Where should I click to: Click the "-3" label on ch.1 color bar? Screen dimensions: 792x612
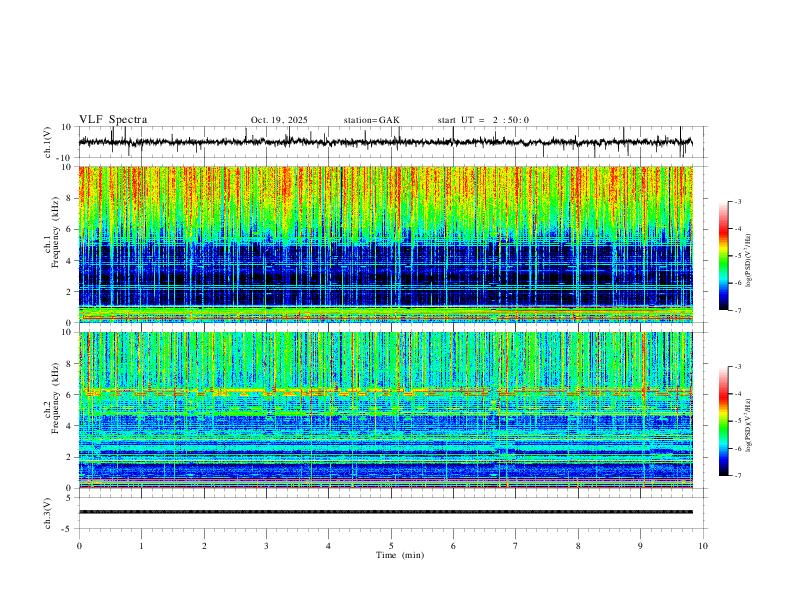click(x=737, y=201)
